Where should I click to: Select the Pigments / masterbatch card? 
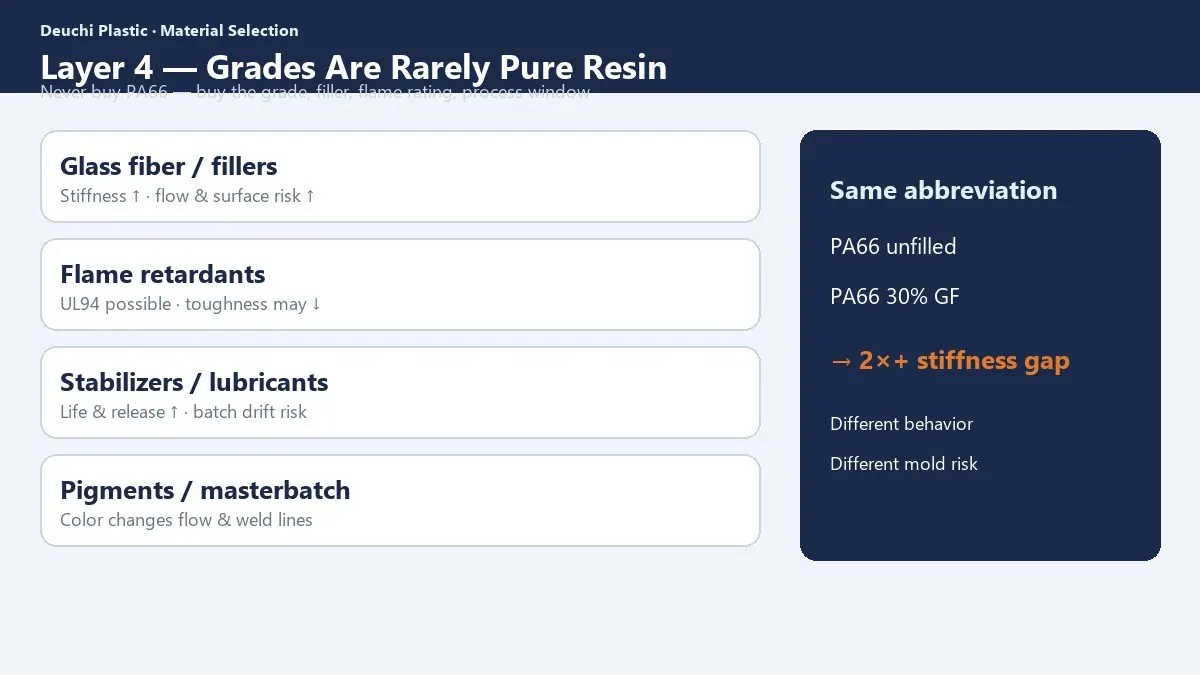pyautogui.click(x=400, y=500)
